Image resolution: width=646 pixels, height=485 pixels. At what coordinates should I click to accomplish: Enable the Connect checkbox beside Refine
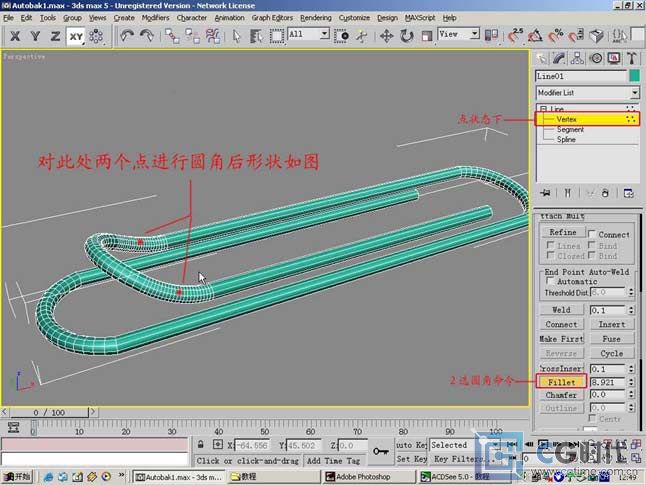point(592,234)
